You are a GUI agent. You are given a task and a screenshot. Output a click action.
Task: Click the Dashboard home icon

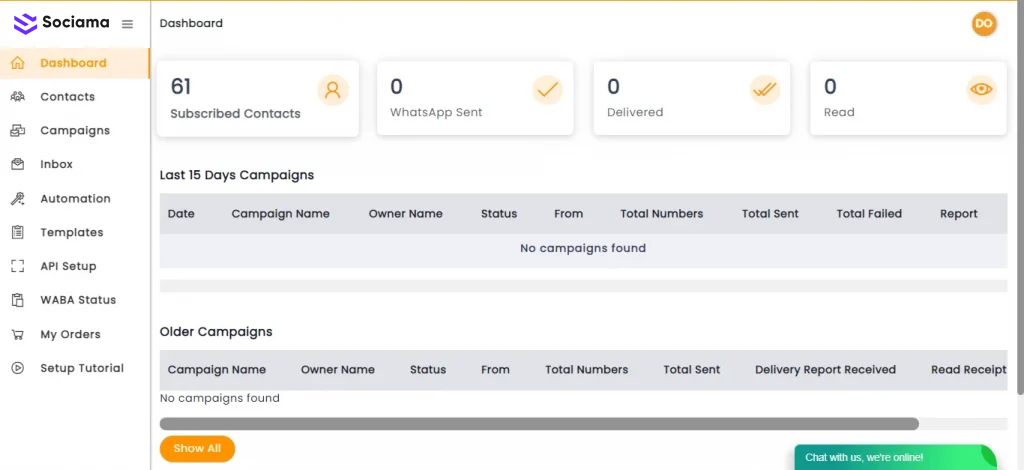[18, 63]
